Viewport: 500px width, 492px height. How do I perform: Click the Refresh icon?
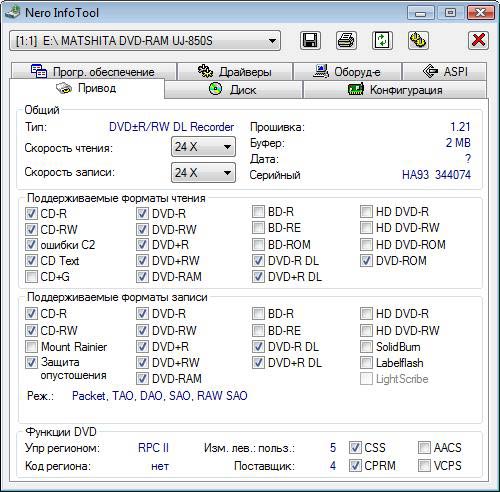pyautogui.click(x=382, y=41)
